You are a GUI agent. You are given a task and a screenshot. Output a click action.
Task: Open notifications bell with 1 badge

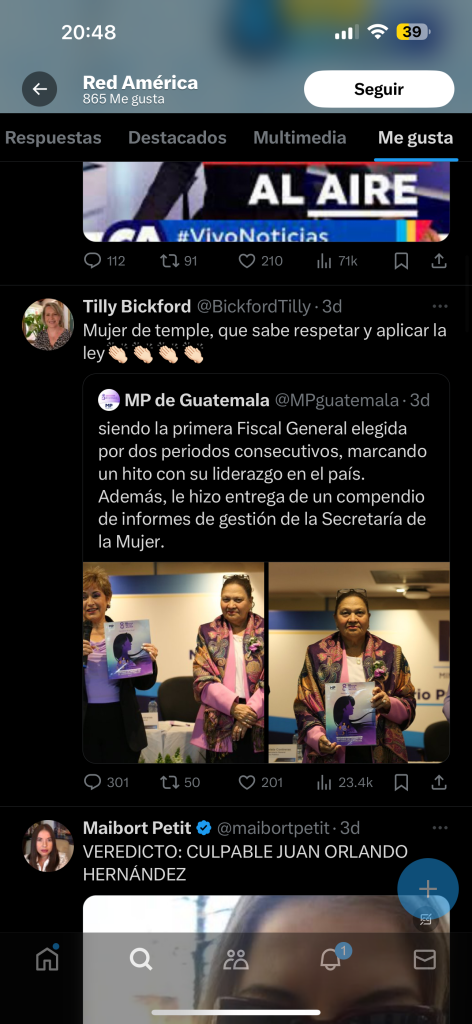coord(332,957)
